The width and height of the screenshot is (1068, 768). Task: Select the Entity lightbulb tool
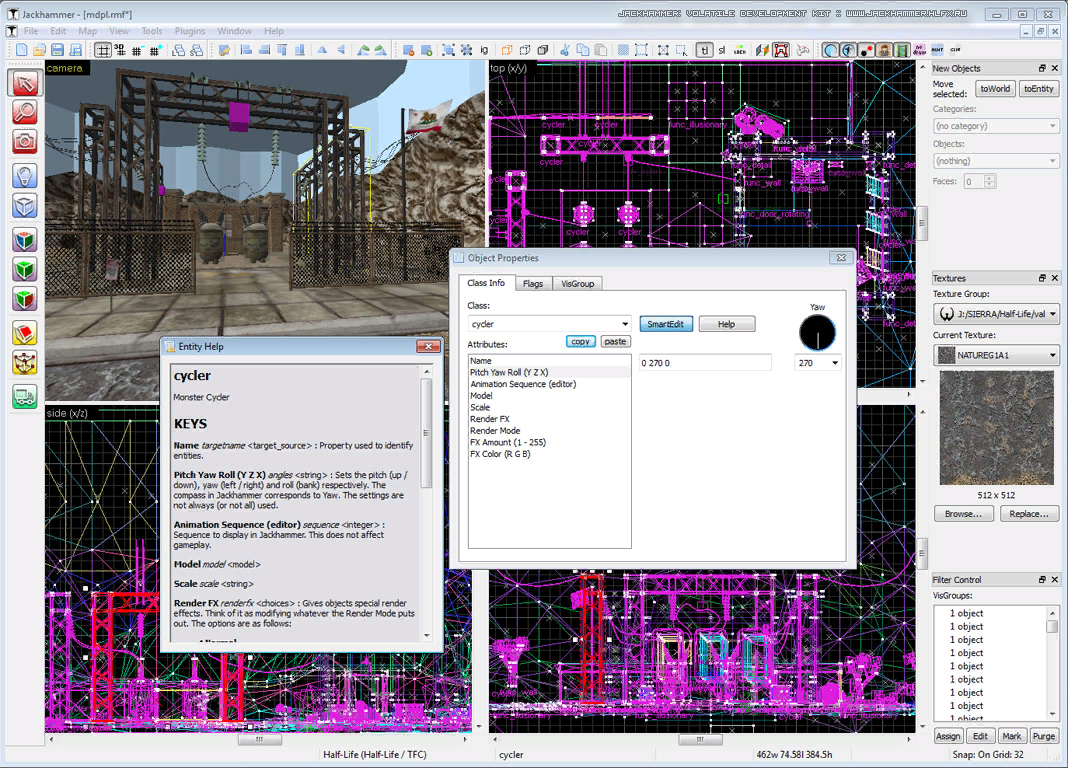[x=25, y=176]
